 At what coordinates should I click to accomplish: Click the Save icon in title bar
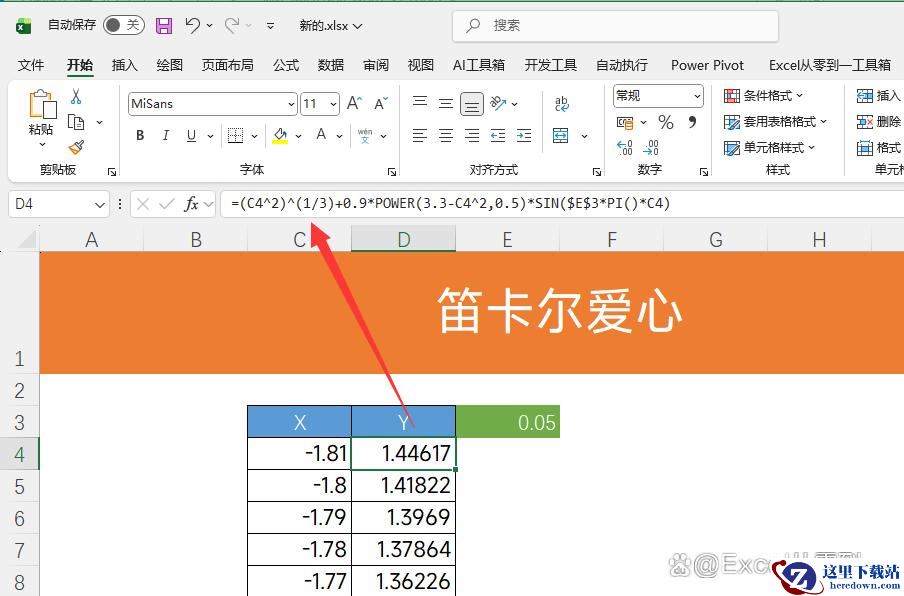click(x=164, y=26)
